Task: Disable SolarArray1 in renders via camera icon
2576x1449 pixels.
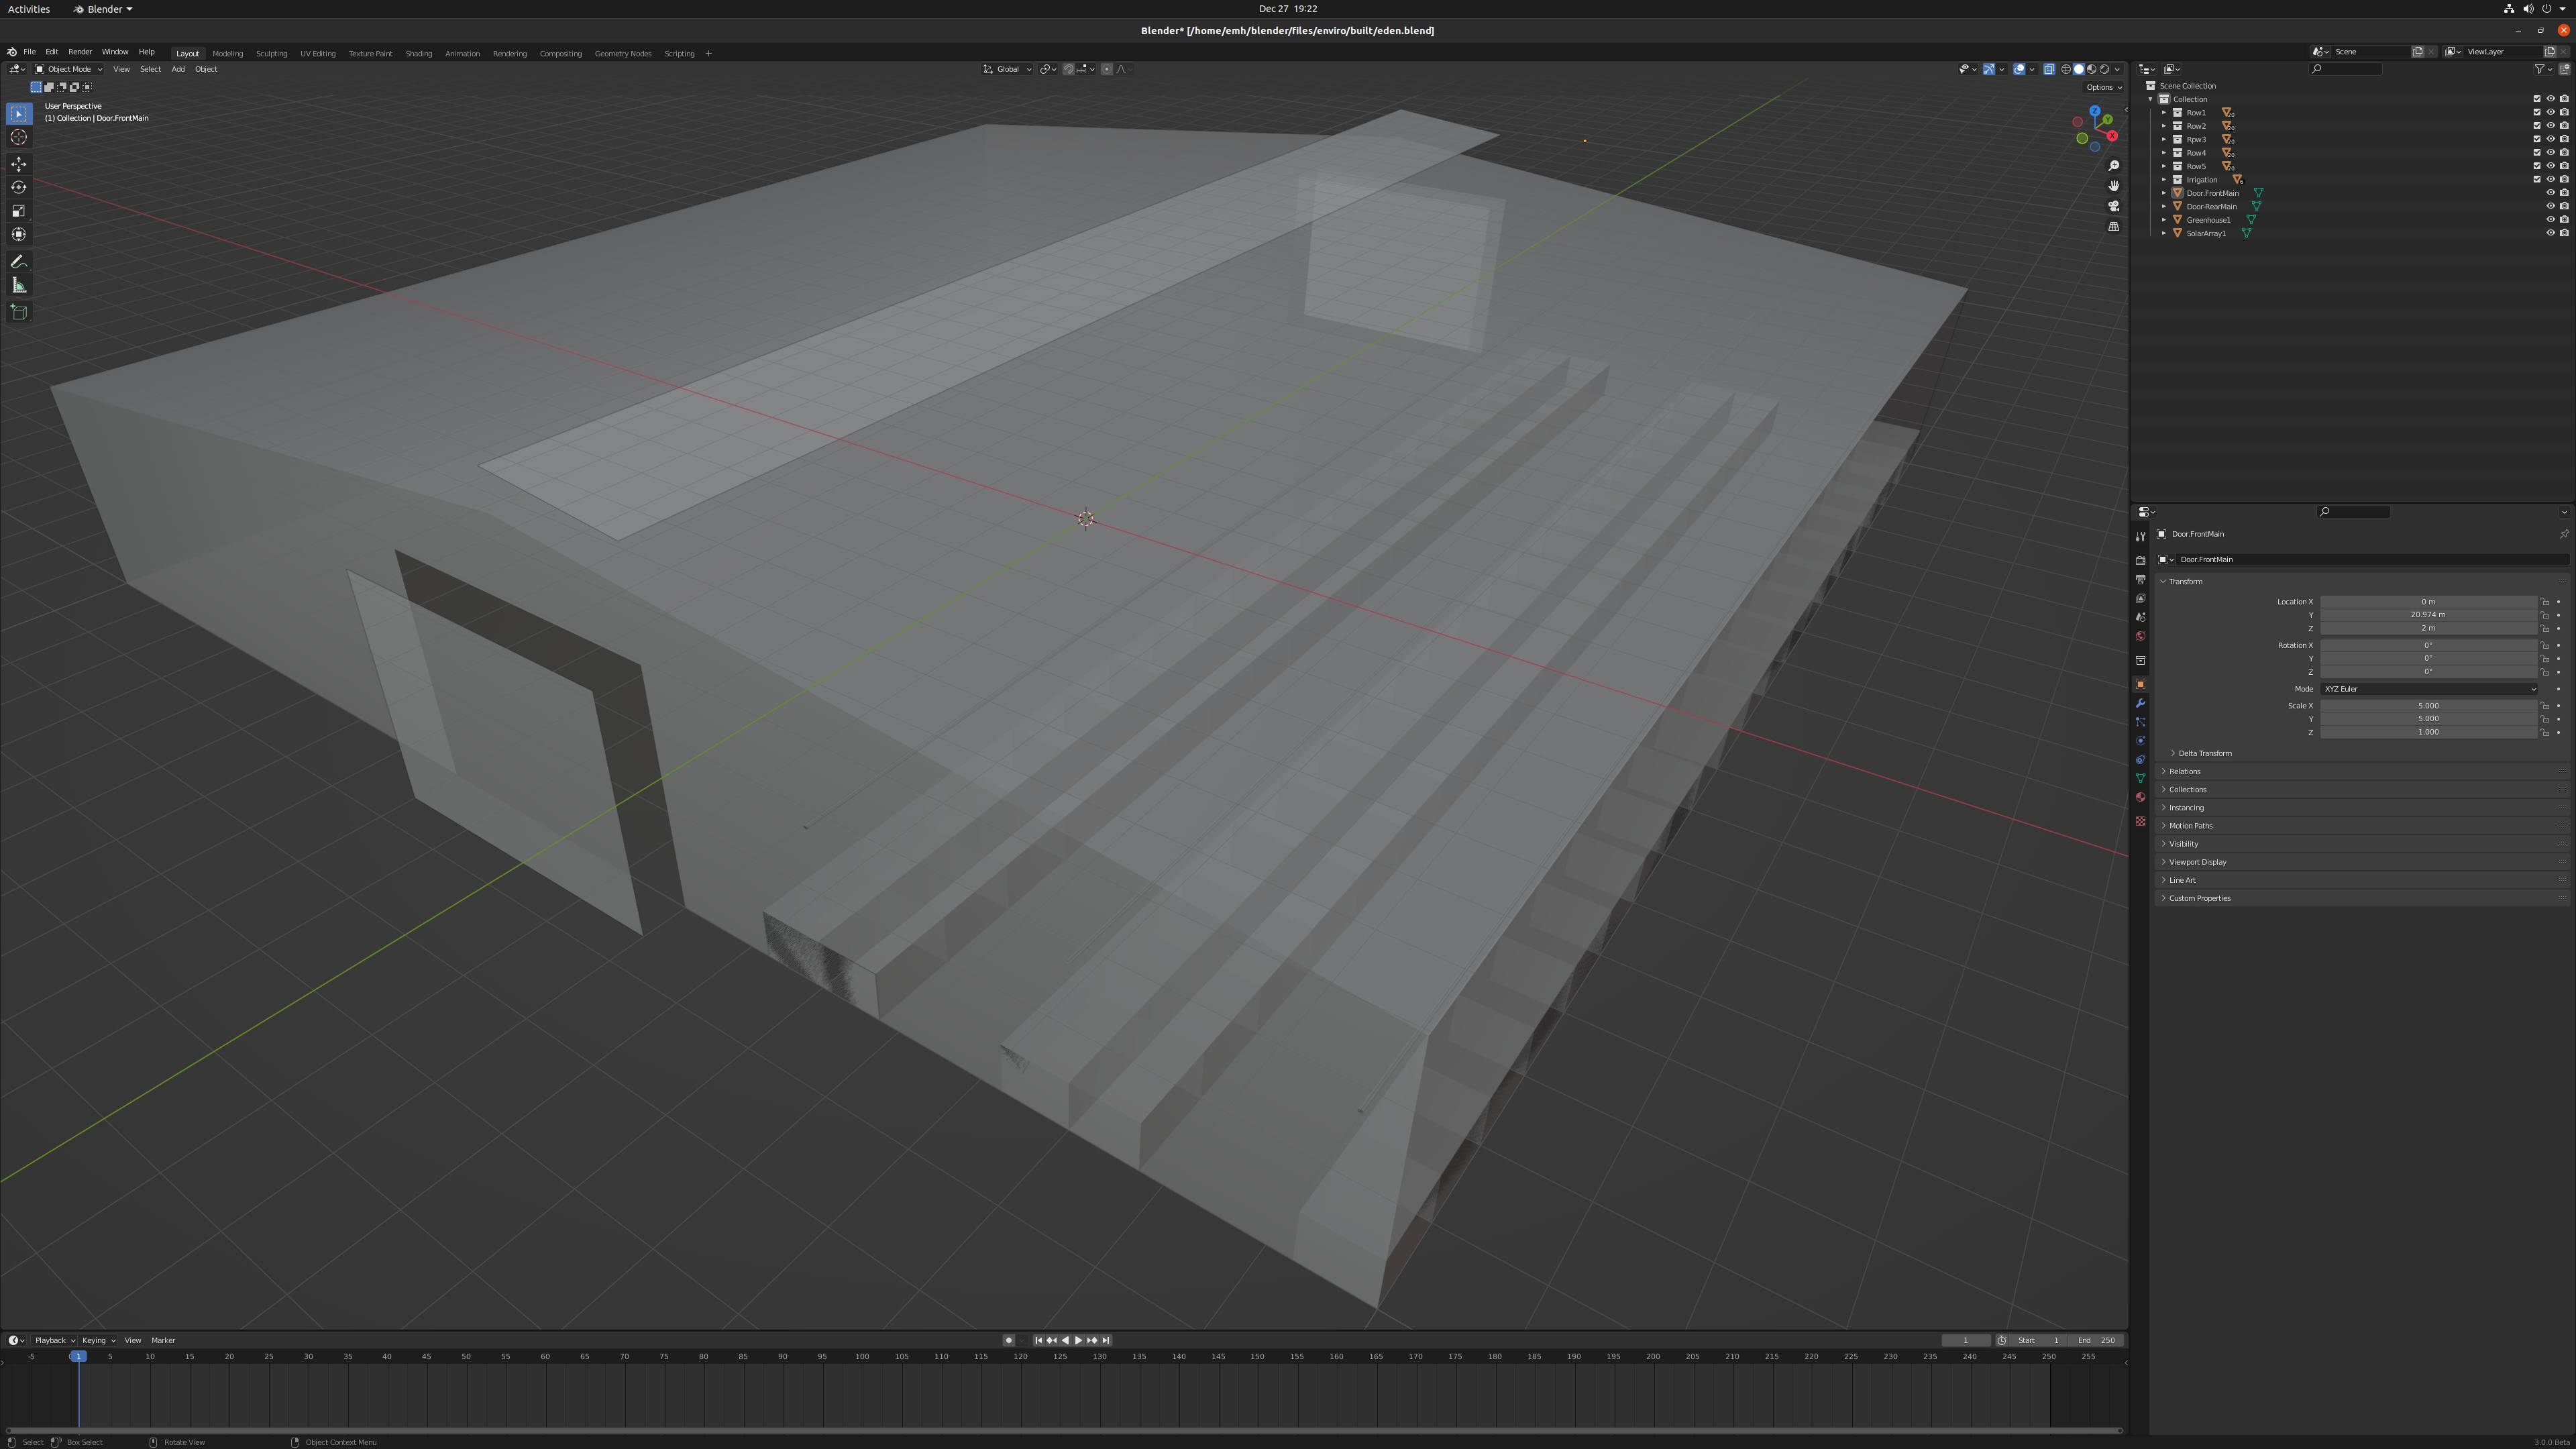Action: pos(2564,233)
